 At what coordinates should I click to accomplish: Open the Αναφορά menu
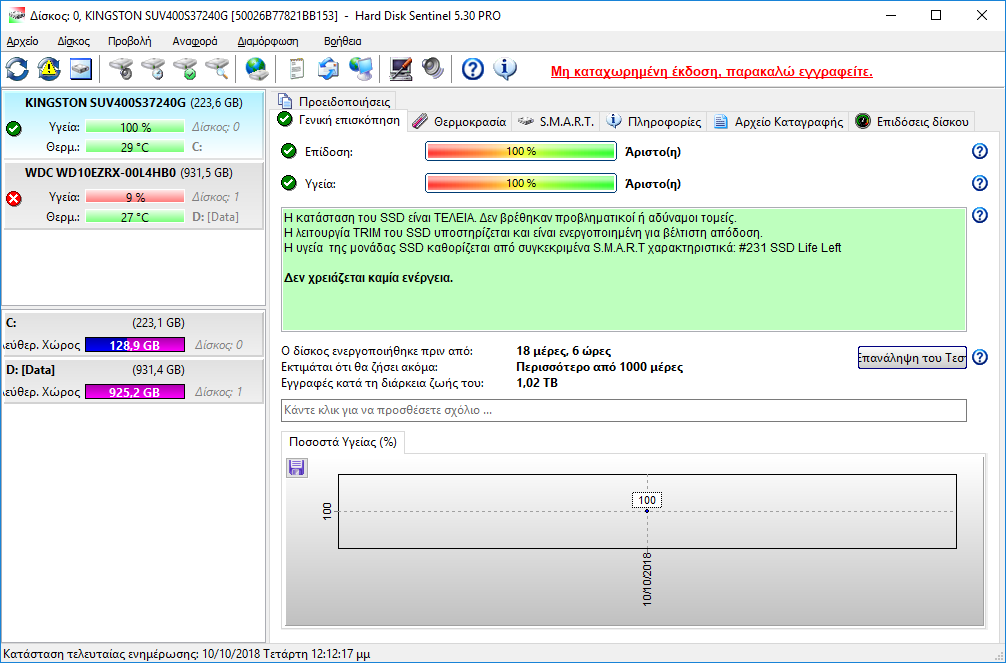(x=194, y=41)
